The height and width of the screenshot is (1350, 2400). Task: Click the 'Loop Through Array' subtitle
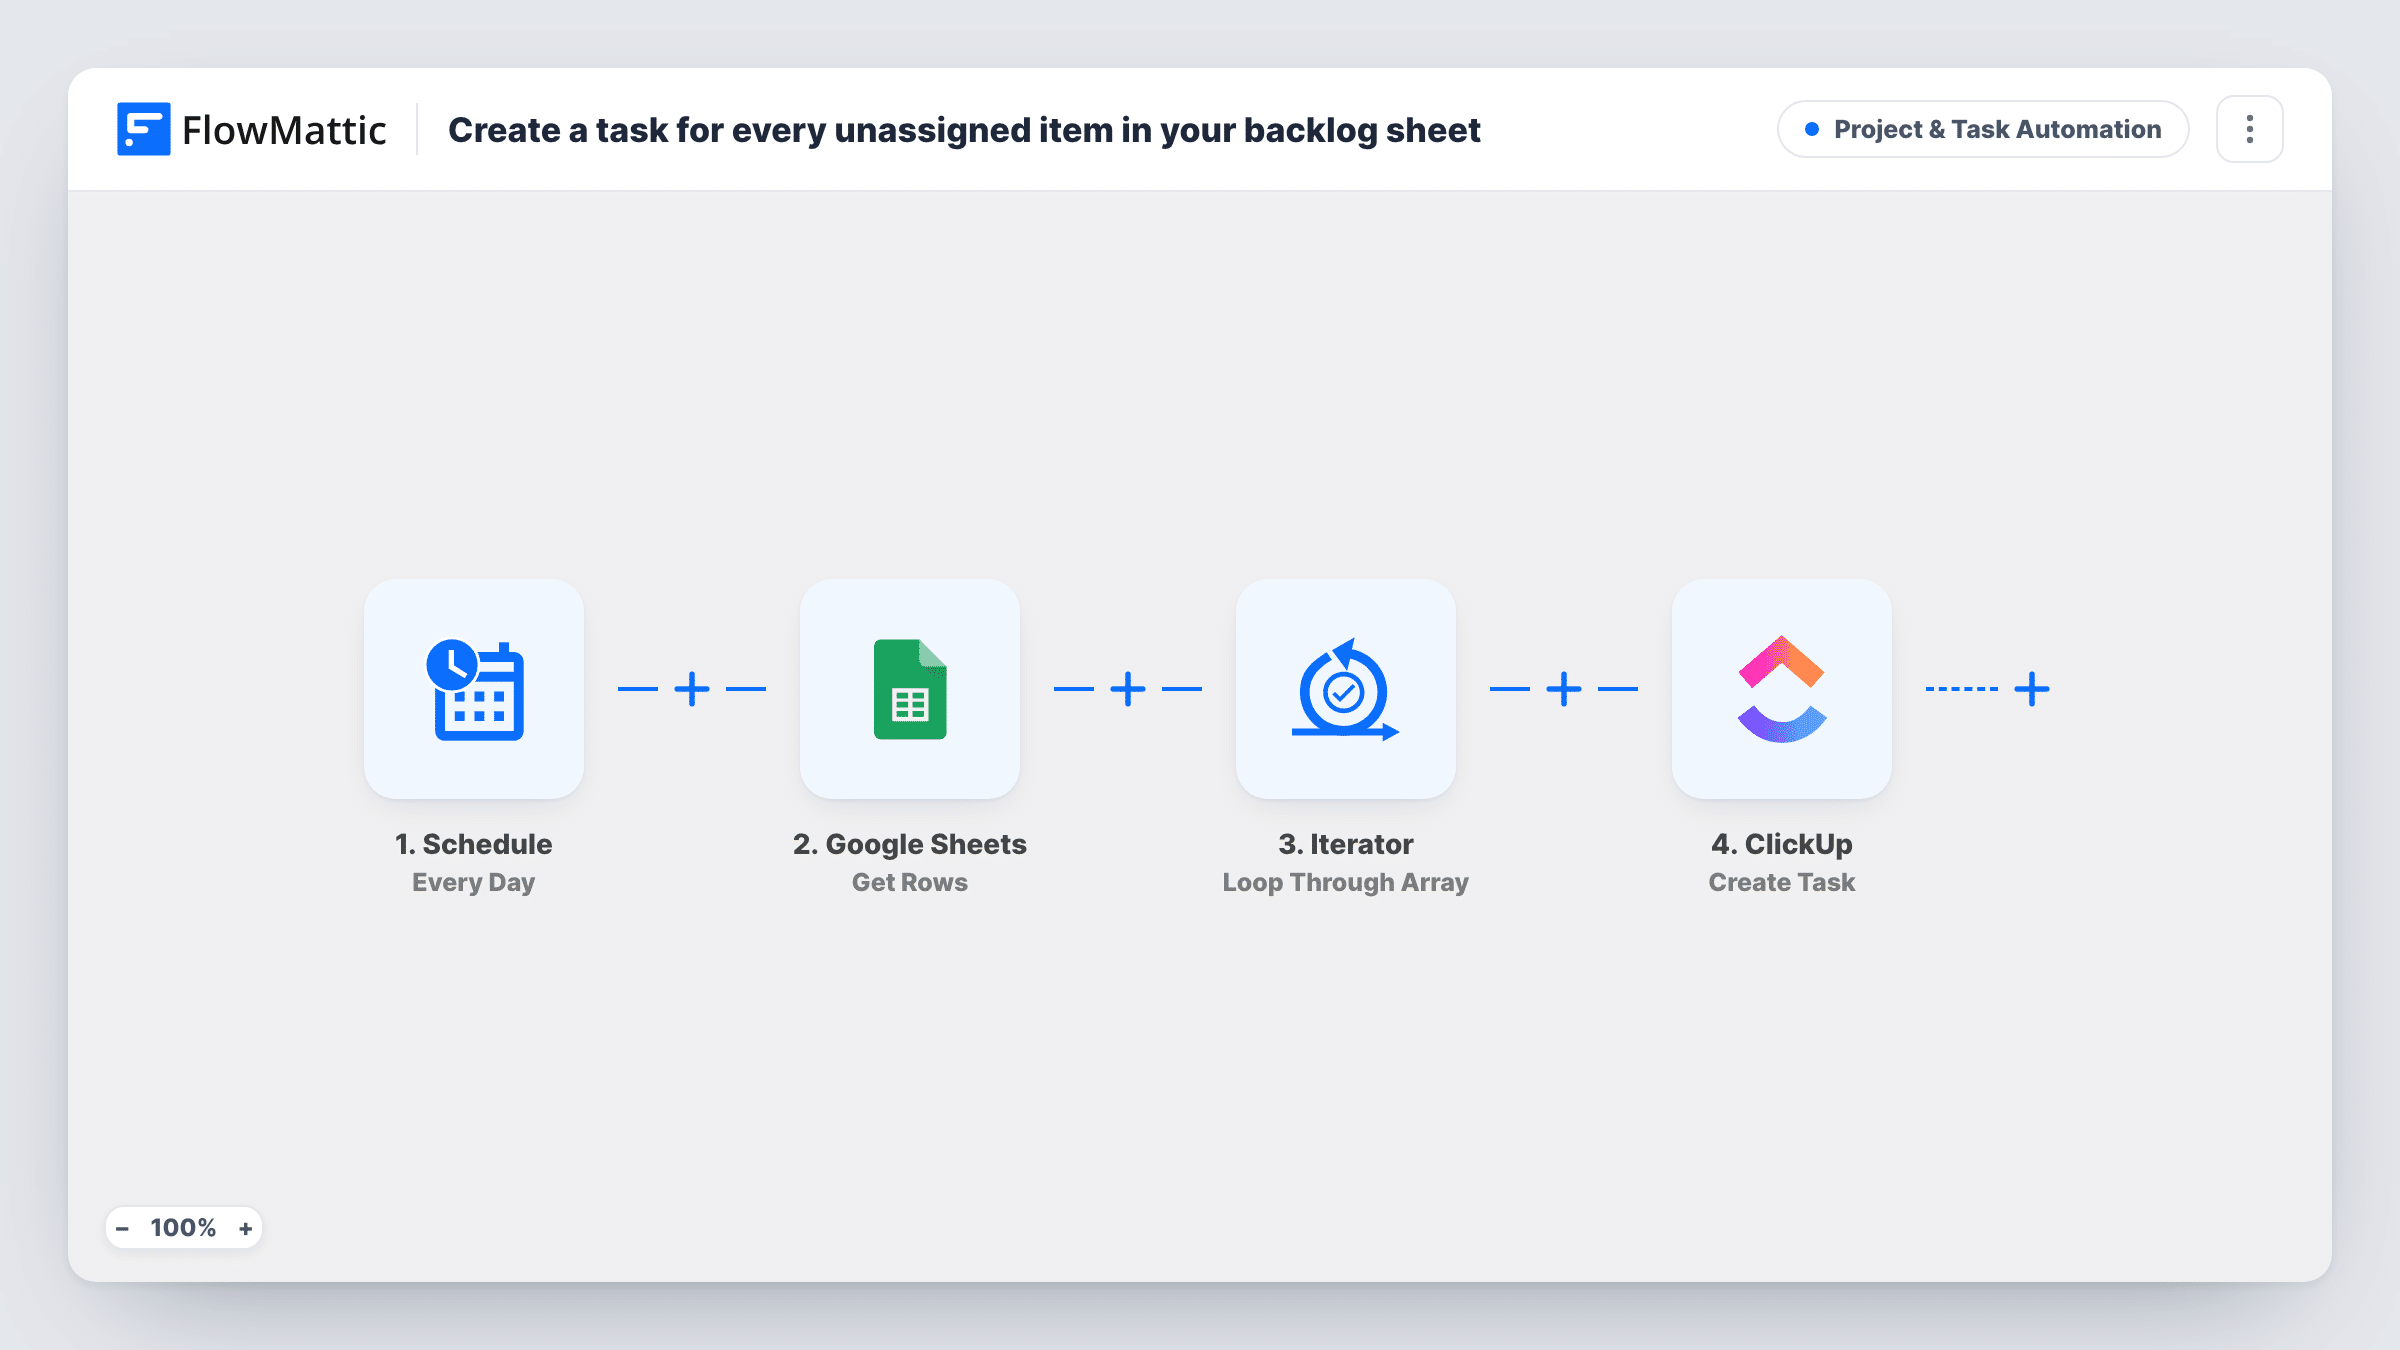pos(1346,882)
